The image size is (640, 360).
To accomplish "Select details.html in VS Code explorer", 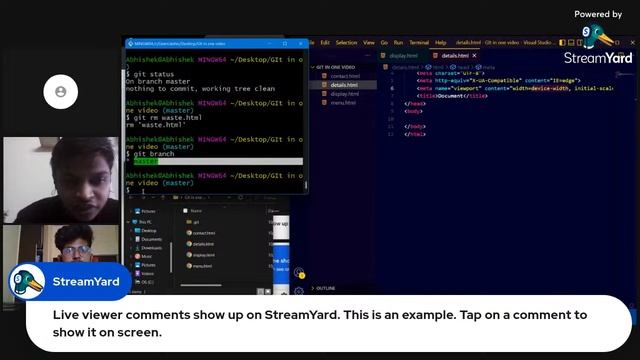I will tap(344, 85).
